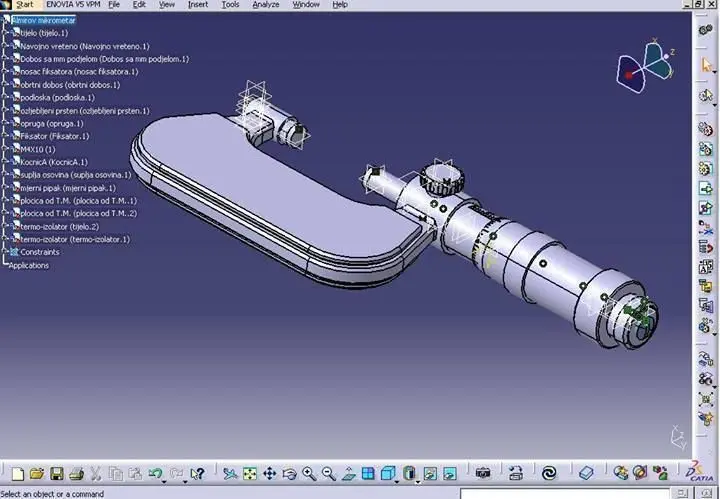Expand the bijelo (bijelo.1) node
720x499 pixels.
pyautogui.click(x=5, y=33)
